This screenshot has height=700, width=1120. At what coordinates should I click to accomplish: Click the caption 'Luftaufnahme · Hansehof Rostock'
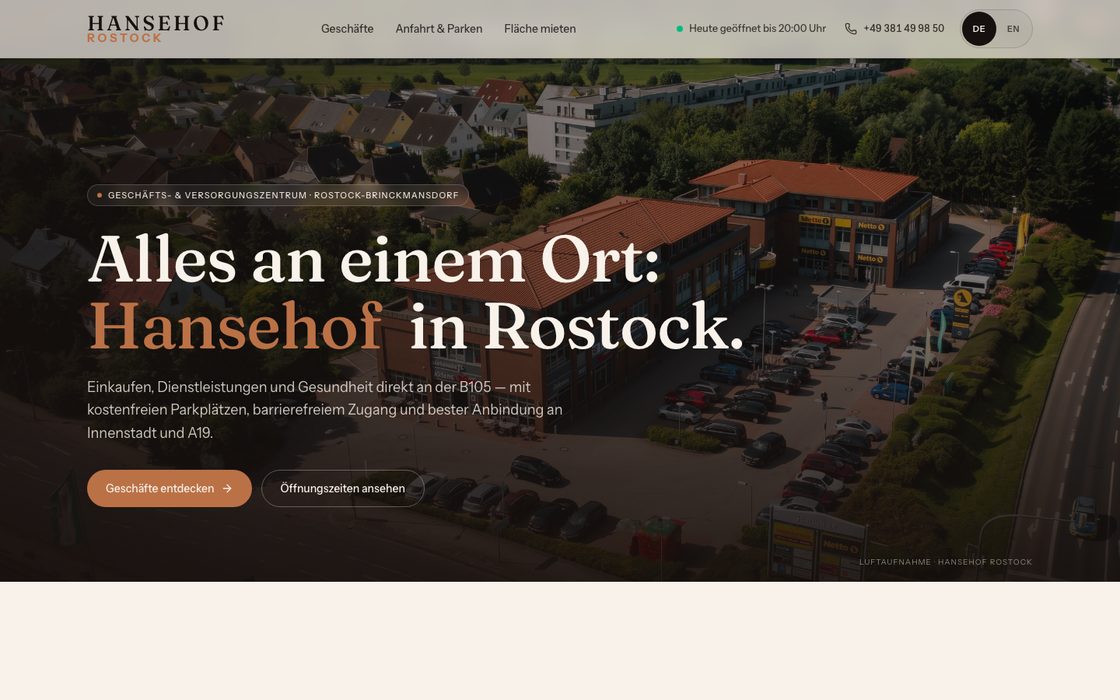click(x=945, y=562)
